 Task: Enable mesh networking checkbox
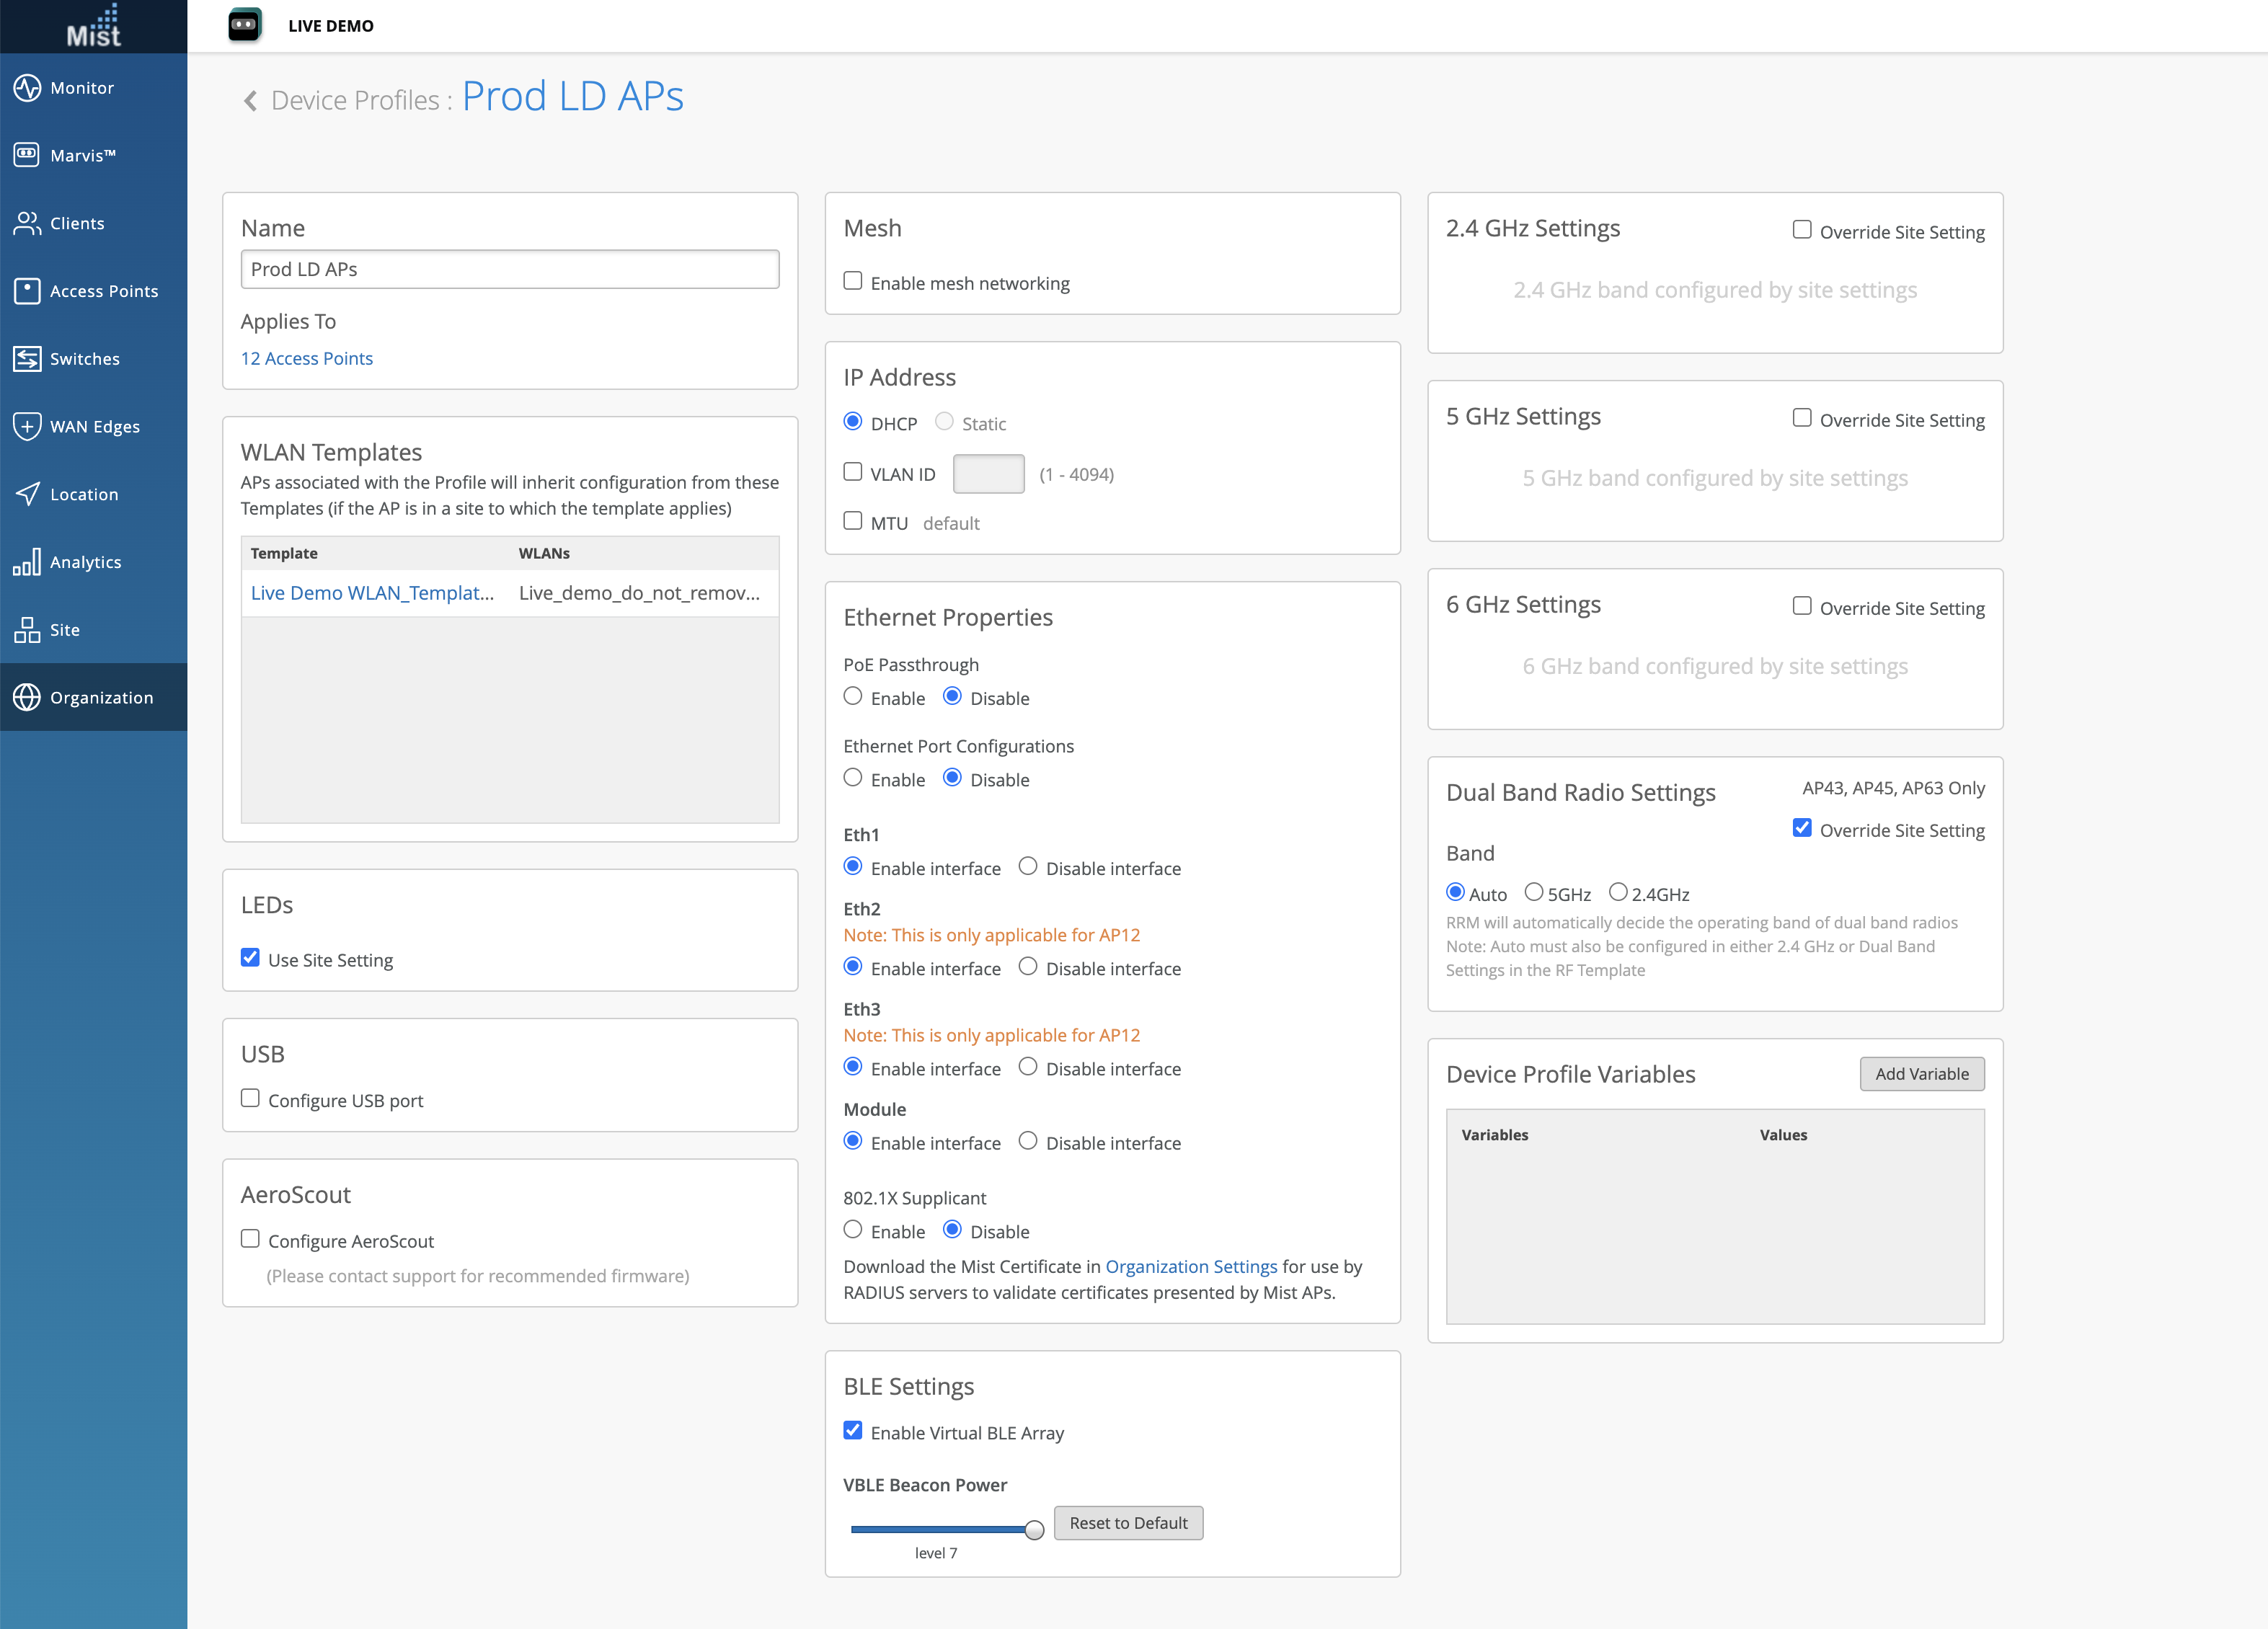[853, 281]
